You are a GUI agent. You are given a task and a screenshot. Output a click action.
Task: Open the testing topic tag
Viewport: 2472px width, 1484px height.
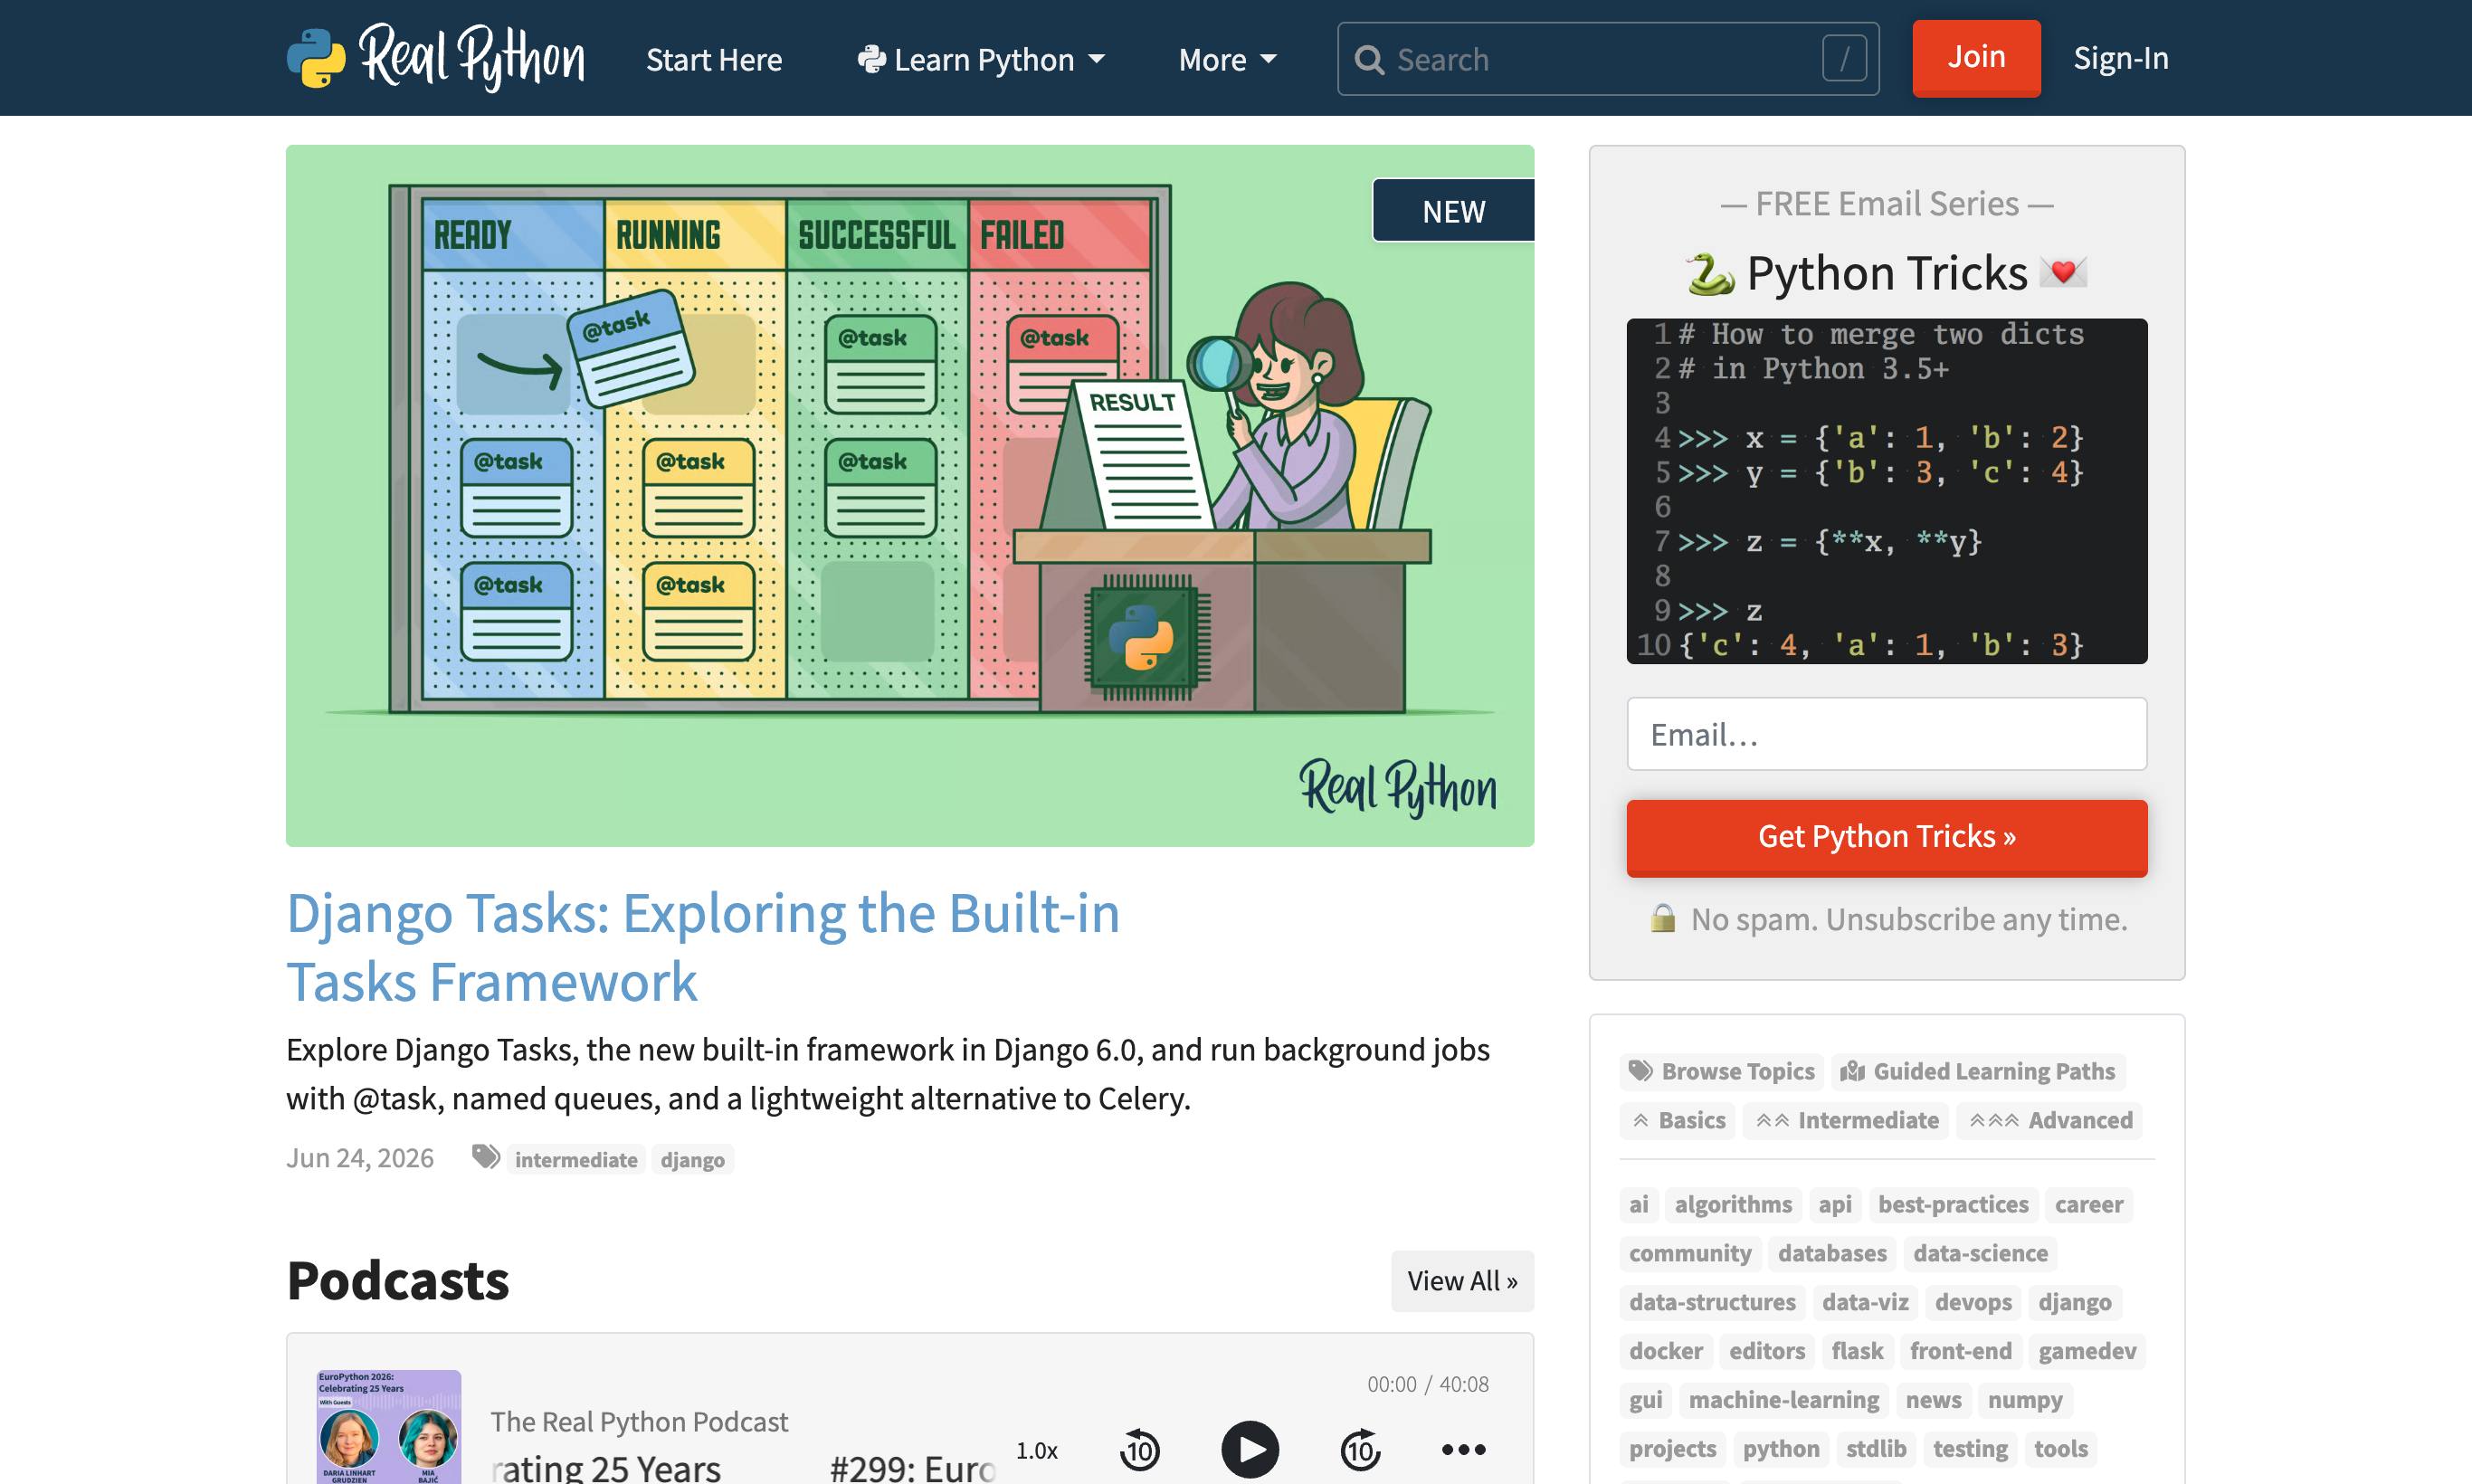[1969, 1449]
